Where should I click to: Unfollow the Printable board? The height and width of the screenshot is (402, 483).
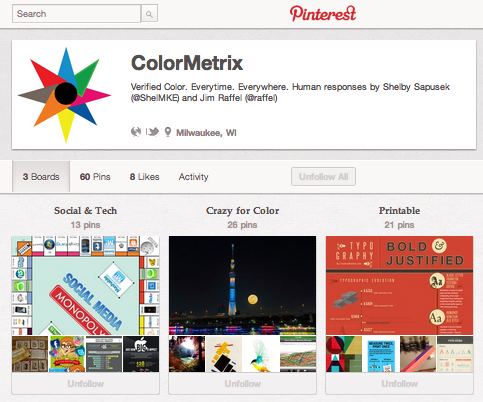(399, 384)
